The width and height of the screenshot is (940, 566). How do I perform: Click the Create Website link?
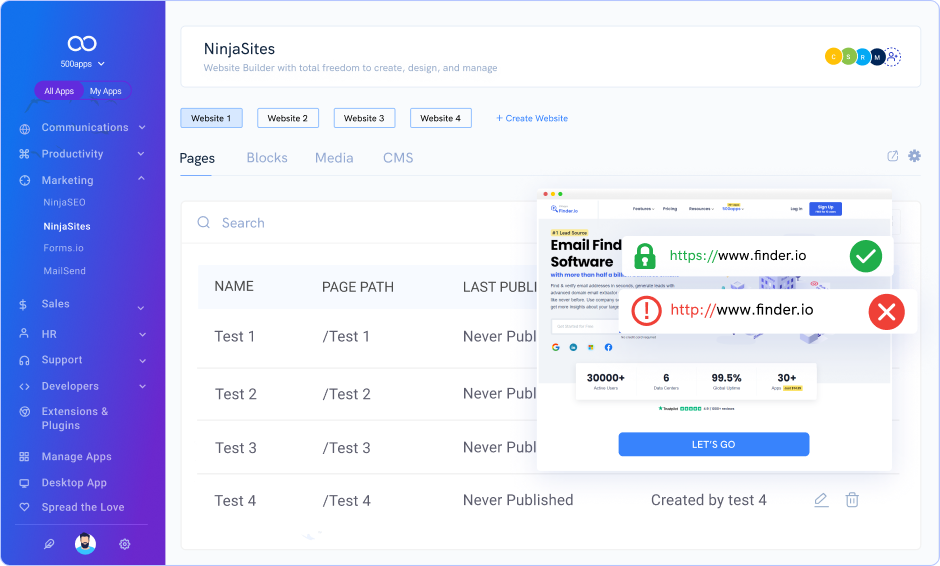tap(532, 118)
